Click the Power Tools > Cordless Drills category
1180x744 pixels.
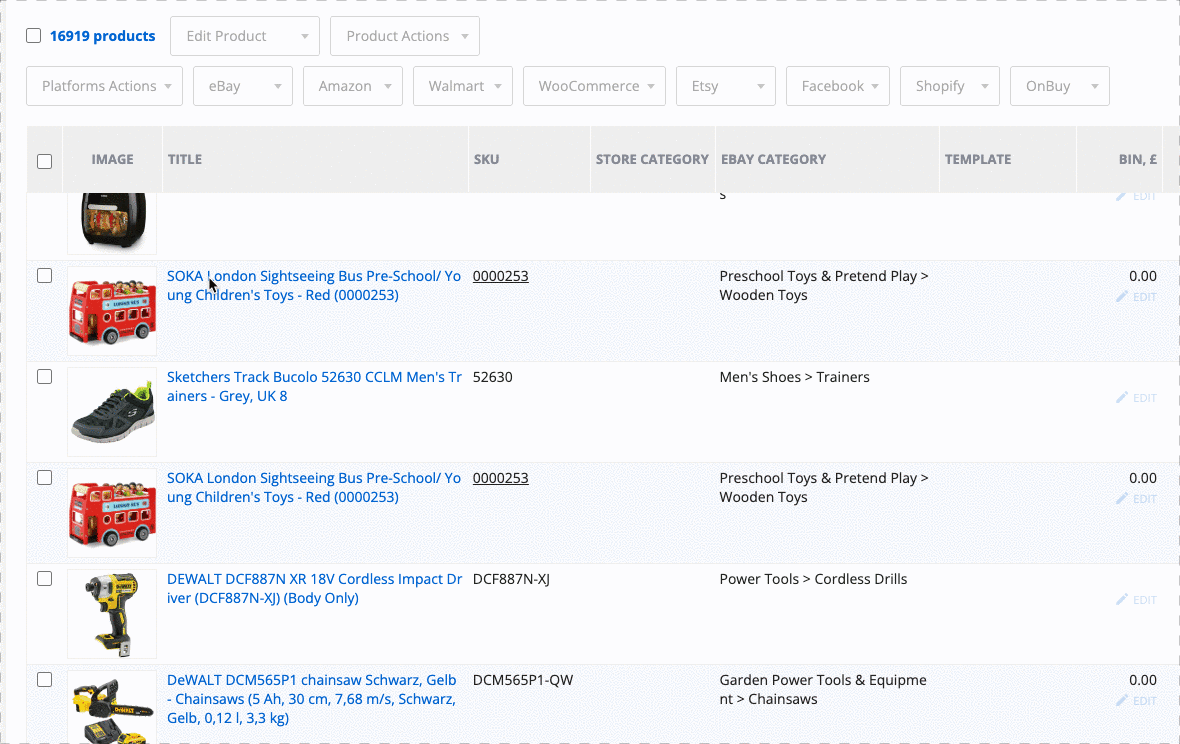click(x=814, y=579)
